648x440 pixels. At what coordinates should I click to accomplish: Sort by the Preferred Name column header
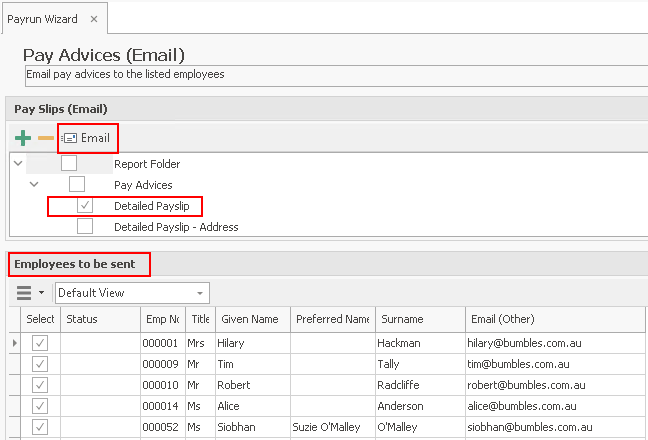[x=333, y=319]
